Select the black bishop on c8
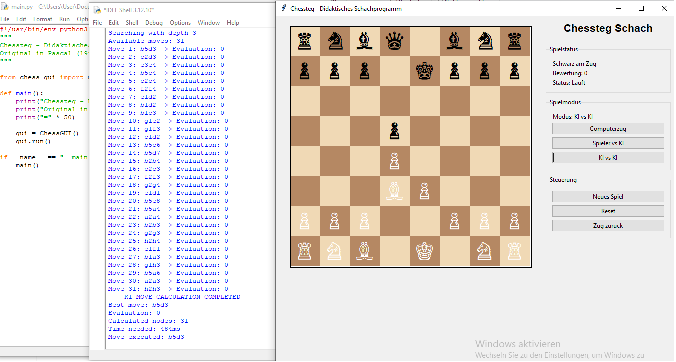The height and width of the screenshot is (362, 676). (365, 42)
